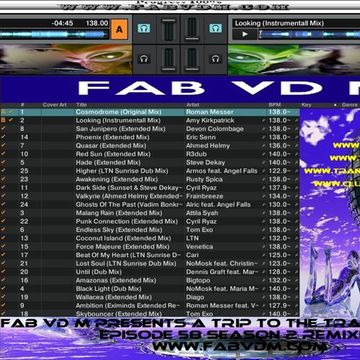Sort the track list by Title column
This screenshot has width=360, height=360.
point(81,105)
